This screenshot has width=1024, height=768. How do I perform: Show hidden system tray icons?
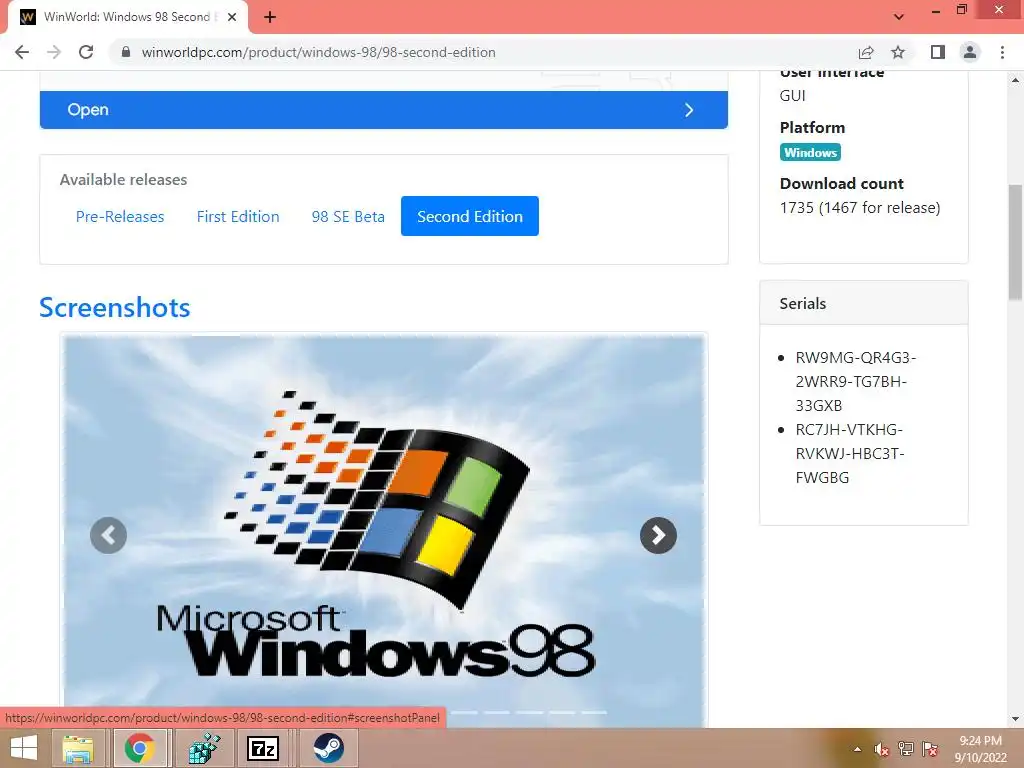pos(857,749)
